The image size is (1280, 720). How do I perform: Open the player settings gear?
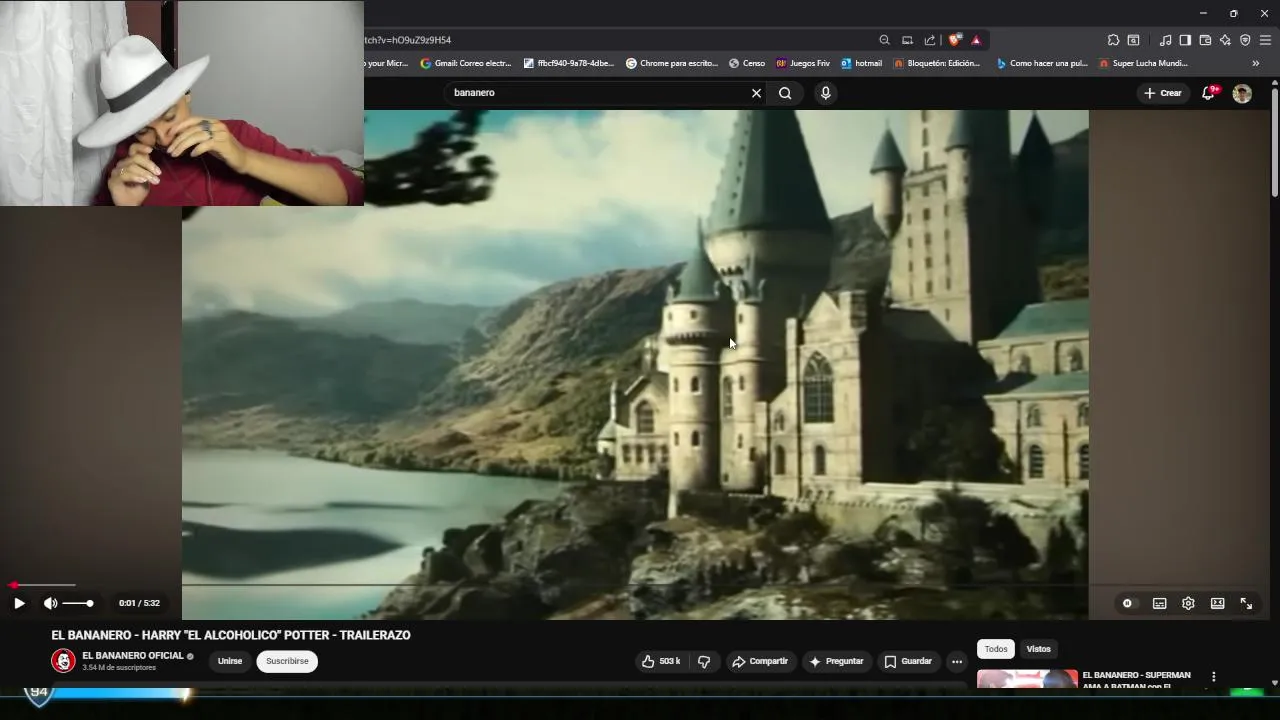pyautogui.click(x=1188, y=603)
